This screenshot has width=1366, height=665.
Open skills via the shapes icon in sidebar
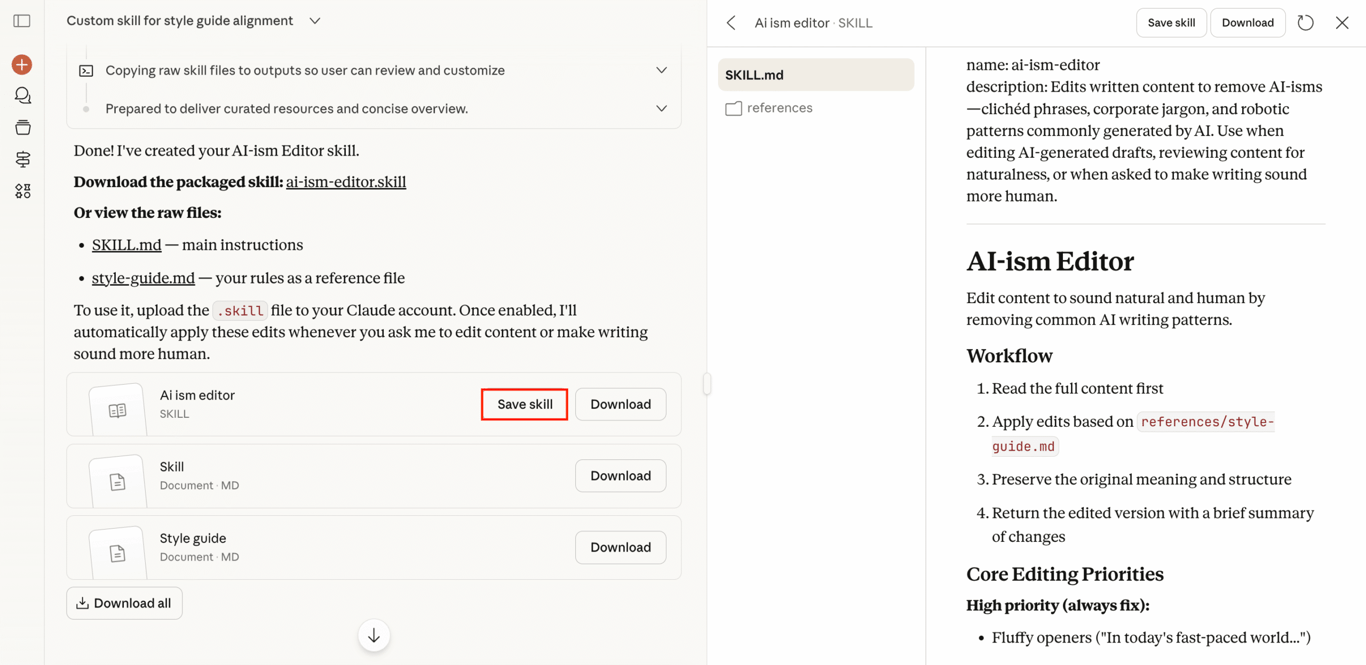click(x=22, y=190)
